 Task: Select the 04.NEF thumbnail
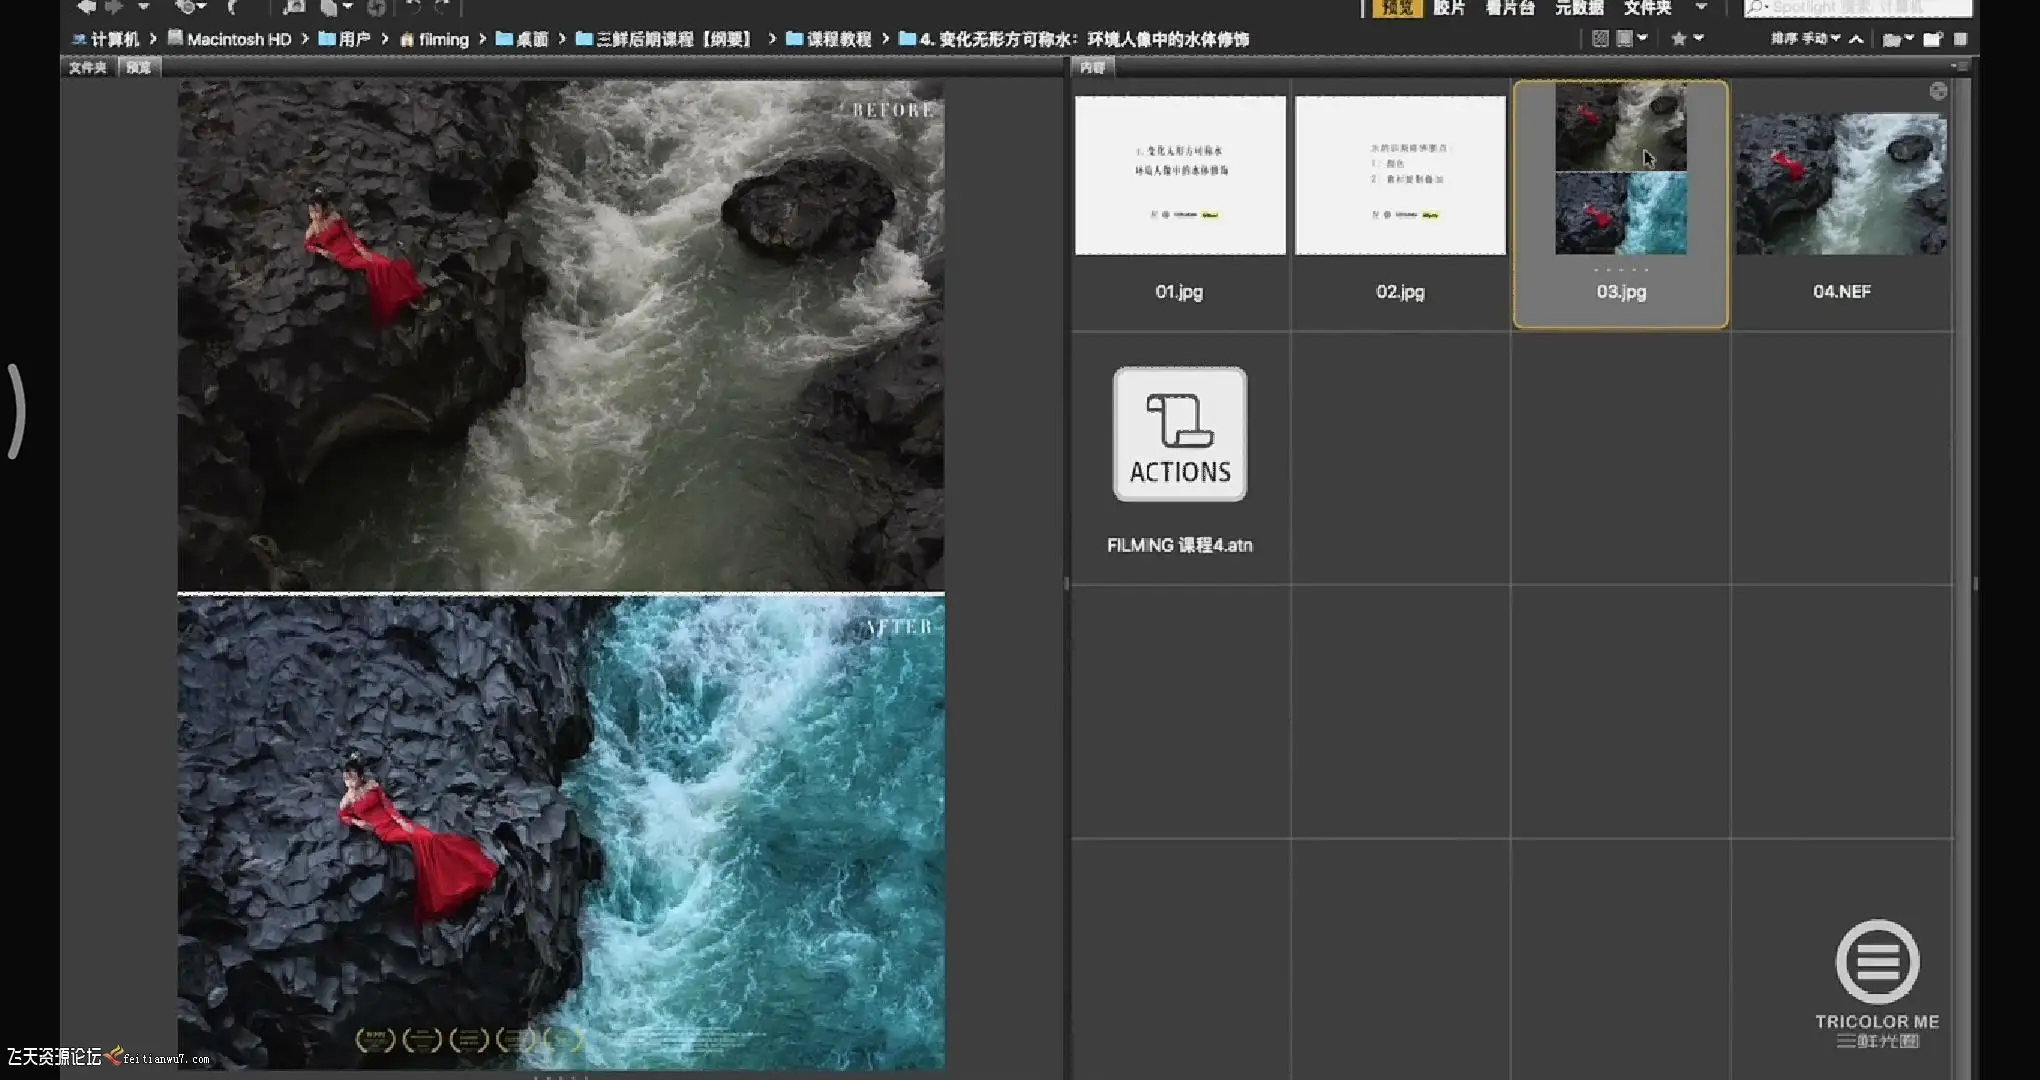1840,184
